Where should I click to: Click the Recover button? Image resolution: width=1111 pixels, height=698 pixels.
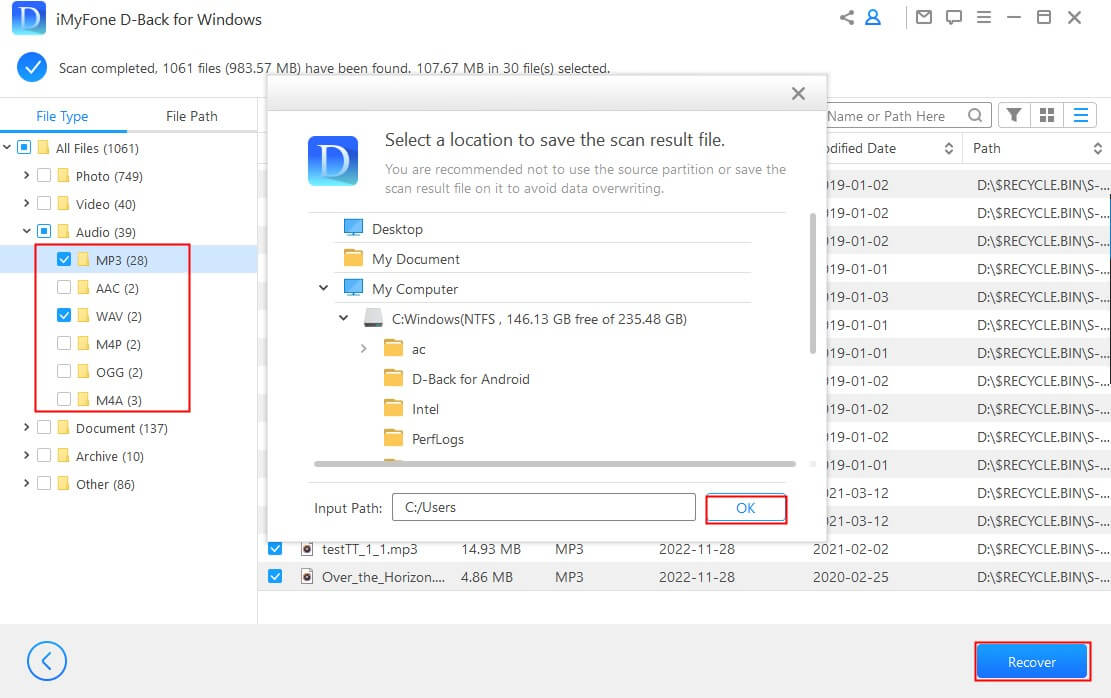(1032, 662)
